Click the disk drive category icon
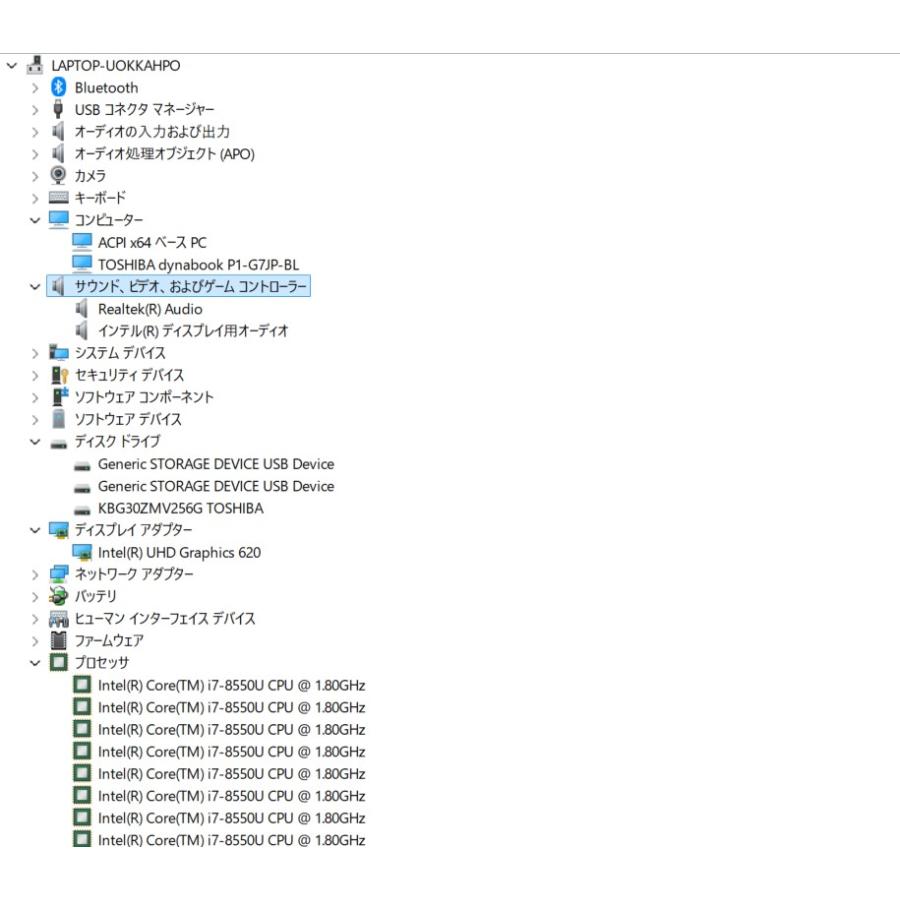 click(59, 444)
